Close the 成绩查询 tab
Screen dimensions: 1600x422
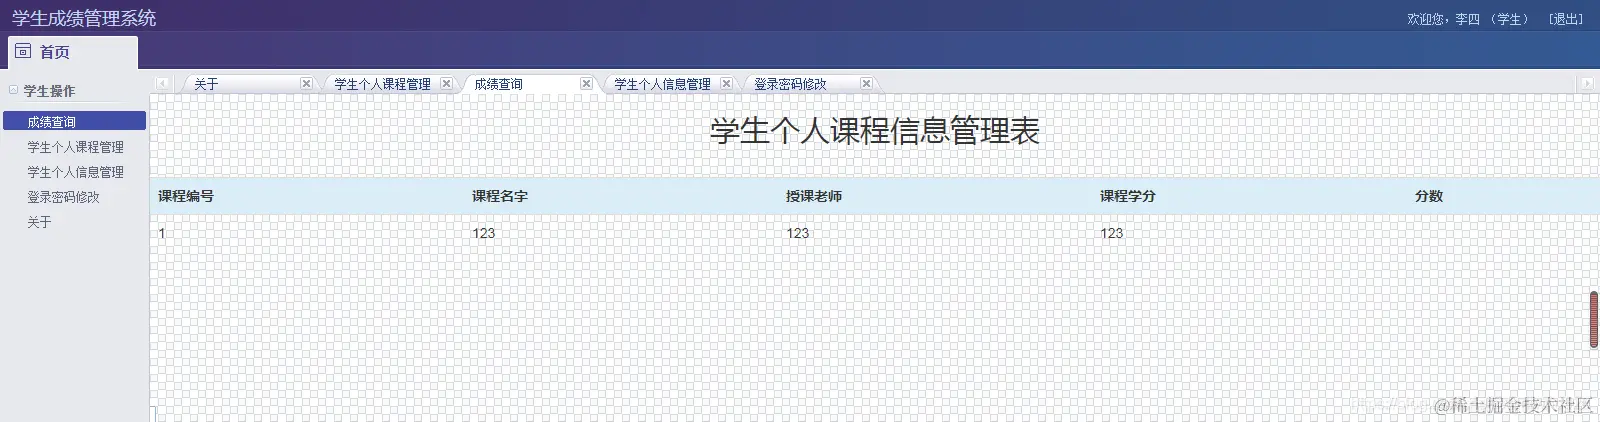586,84
